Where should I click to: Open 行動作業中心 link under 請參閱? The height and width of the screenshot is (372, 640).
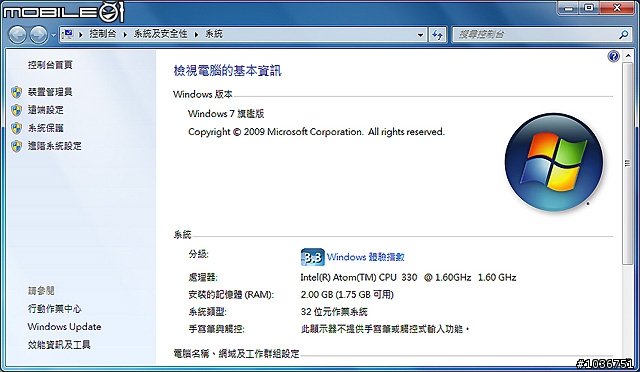55,309
